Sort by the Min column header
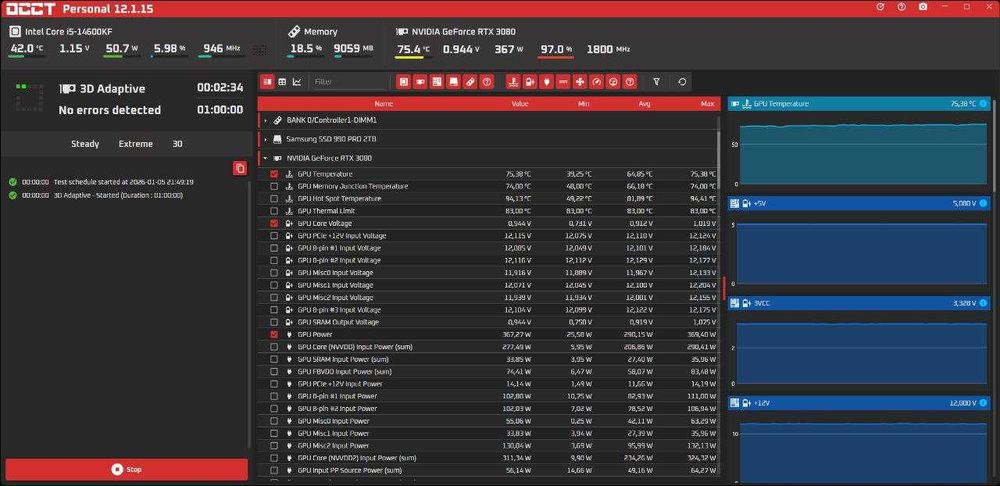Screen dimensions: 1000x486 tap(585, 103)
